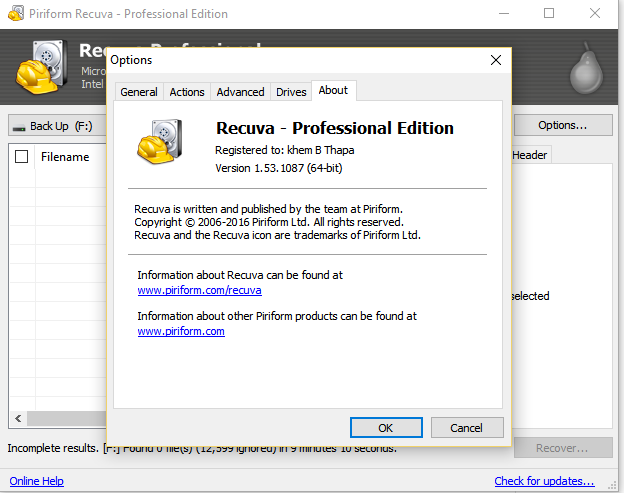This screenshot has width=624, height=493.
Task: Click Cancel in Options dialog
Action: click(x=467, y=428)
